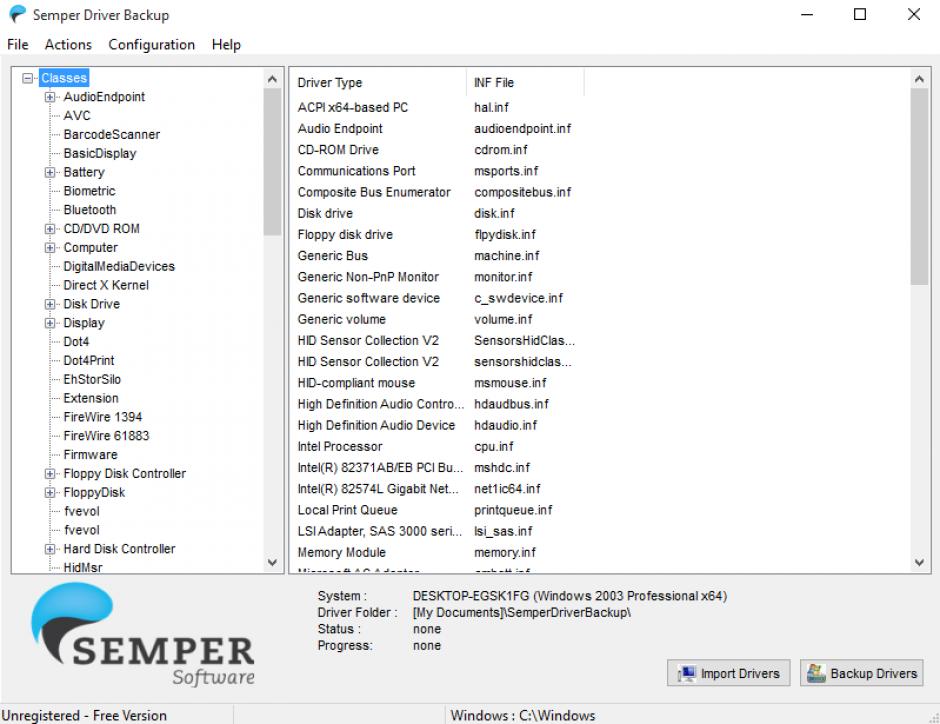The width and height of the screenshot is (940, 724).
Task: Select FireWire 1394 tree item
Action: point(103,417)
